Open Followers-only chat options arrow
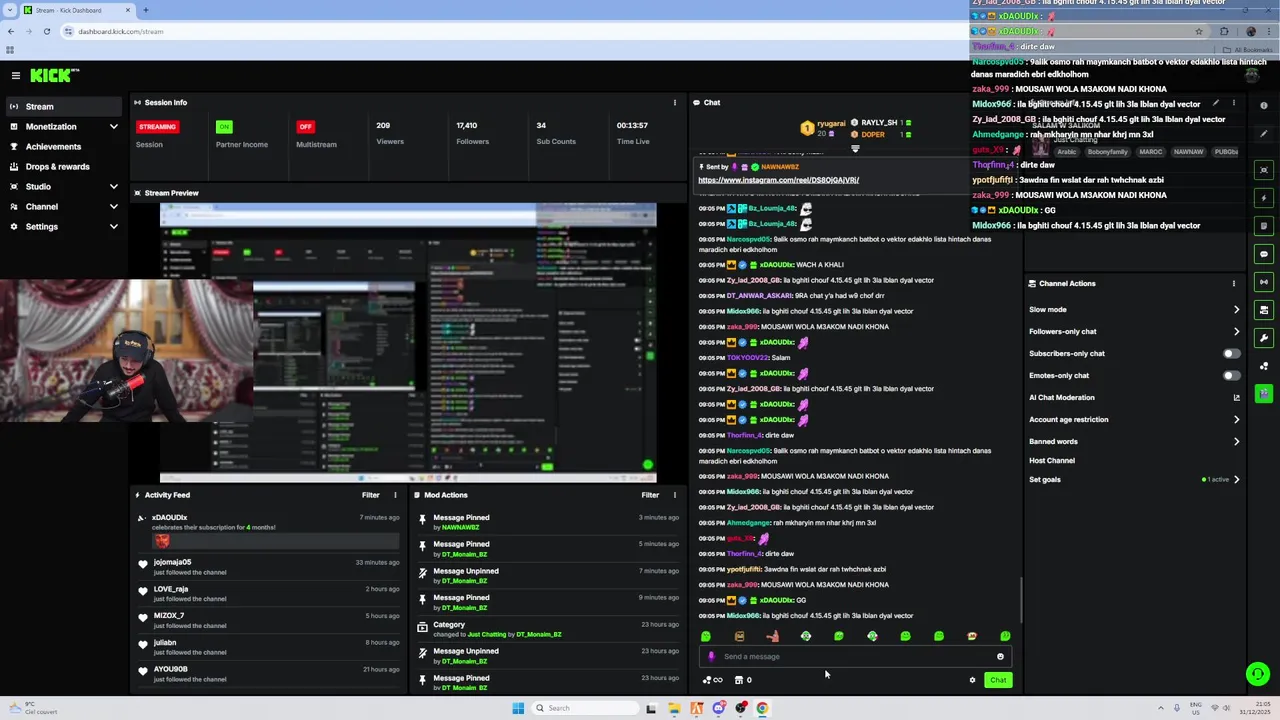 point(1236,332)
